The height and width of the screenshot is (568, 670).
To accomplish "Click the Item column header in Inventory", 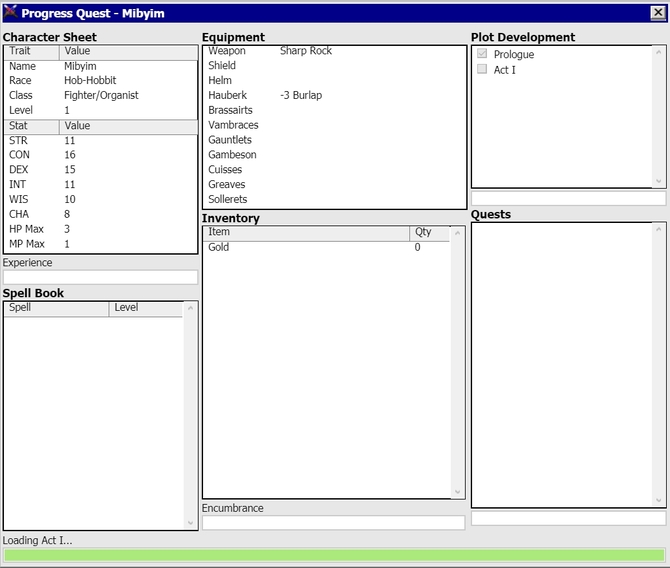I will (306, 233).
